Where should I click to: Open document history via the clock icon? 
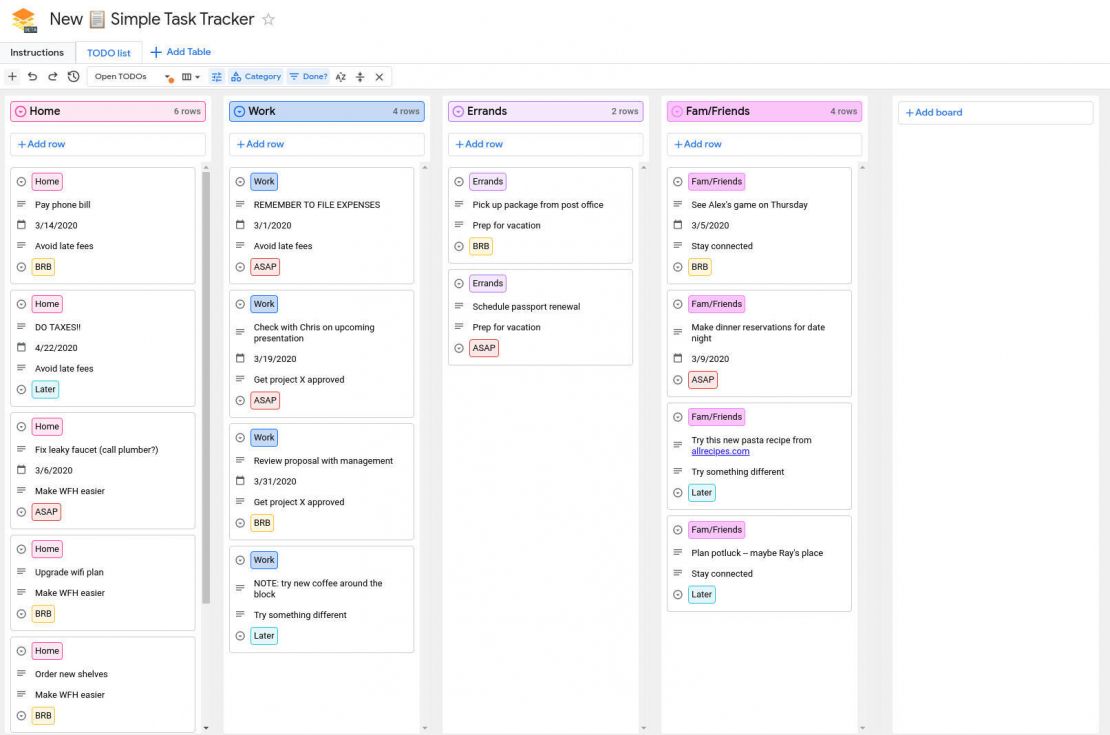[x=72, y=76]
